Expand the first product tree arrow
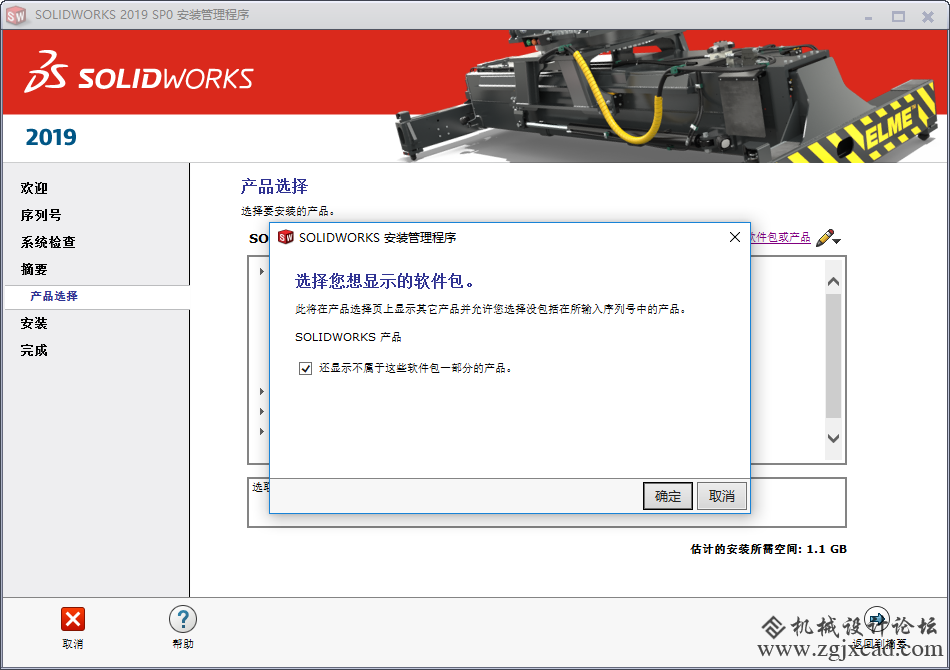The width and height of the screenshot is (950, 670). tap(262, 271)
